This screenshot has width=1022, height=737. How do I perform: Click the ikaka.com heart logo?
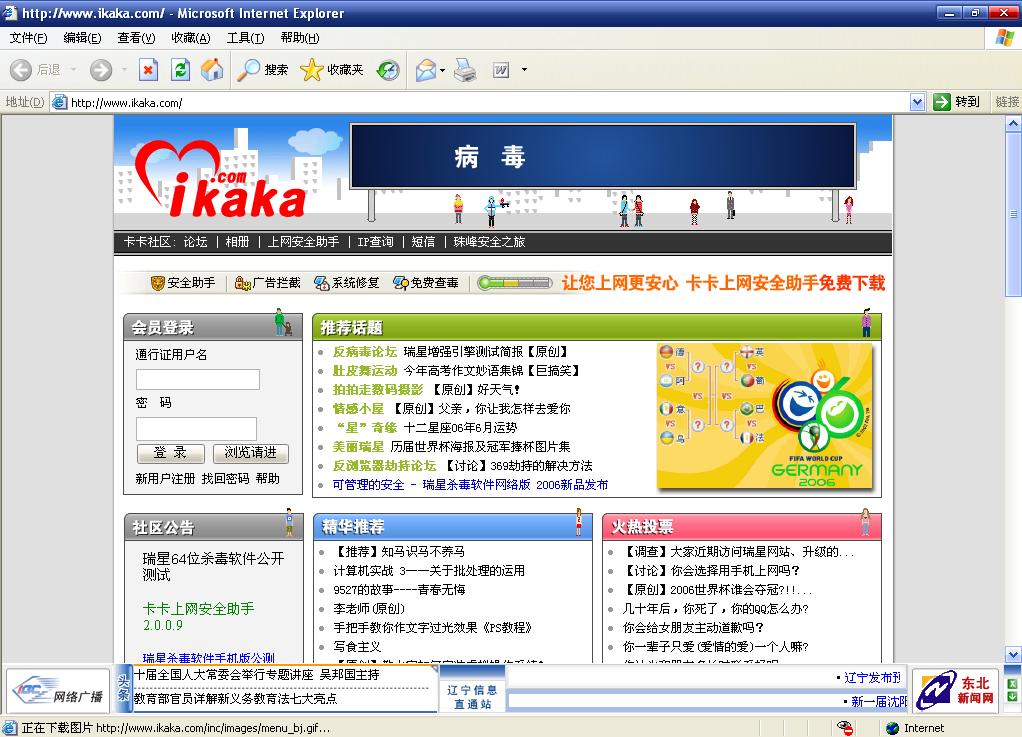pos(220,179)
